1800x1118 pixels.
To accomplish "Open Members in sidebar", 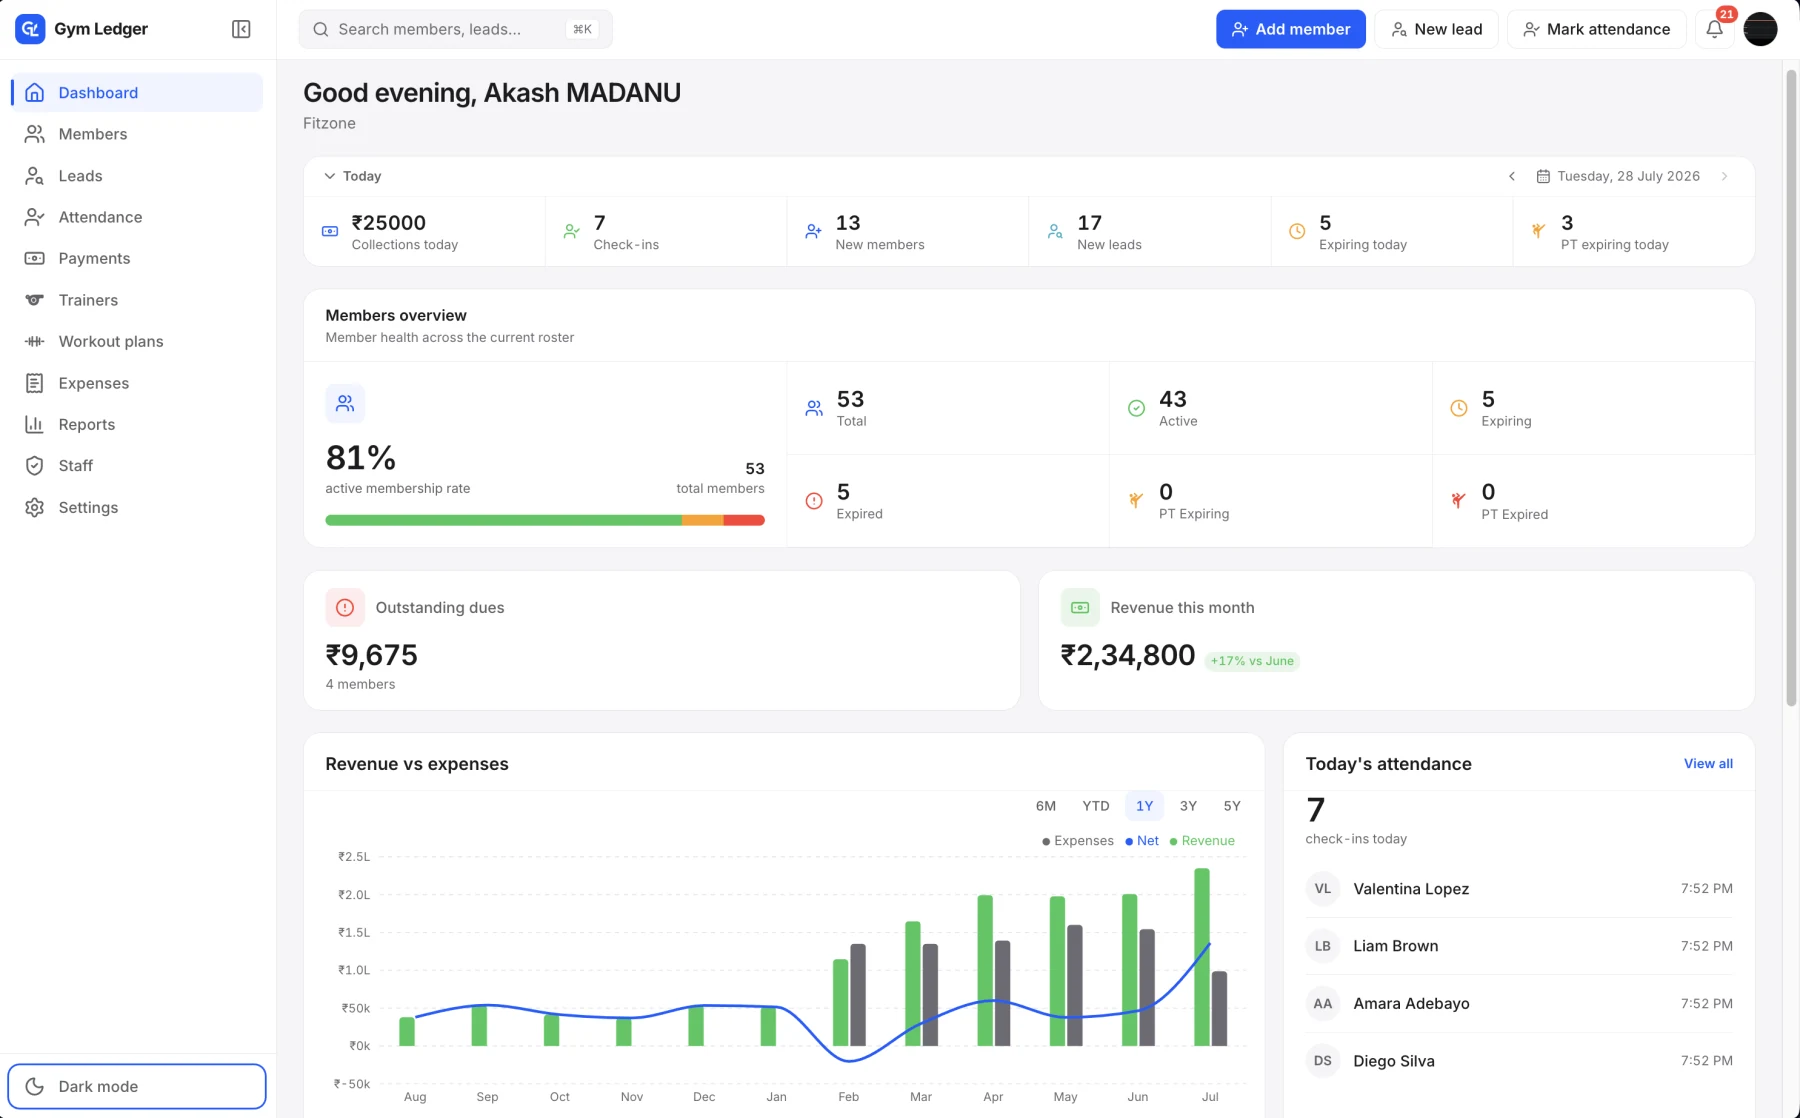I will tap(137, 134).
